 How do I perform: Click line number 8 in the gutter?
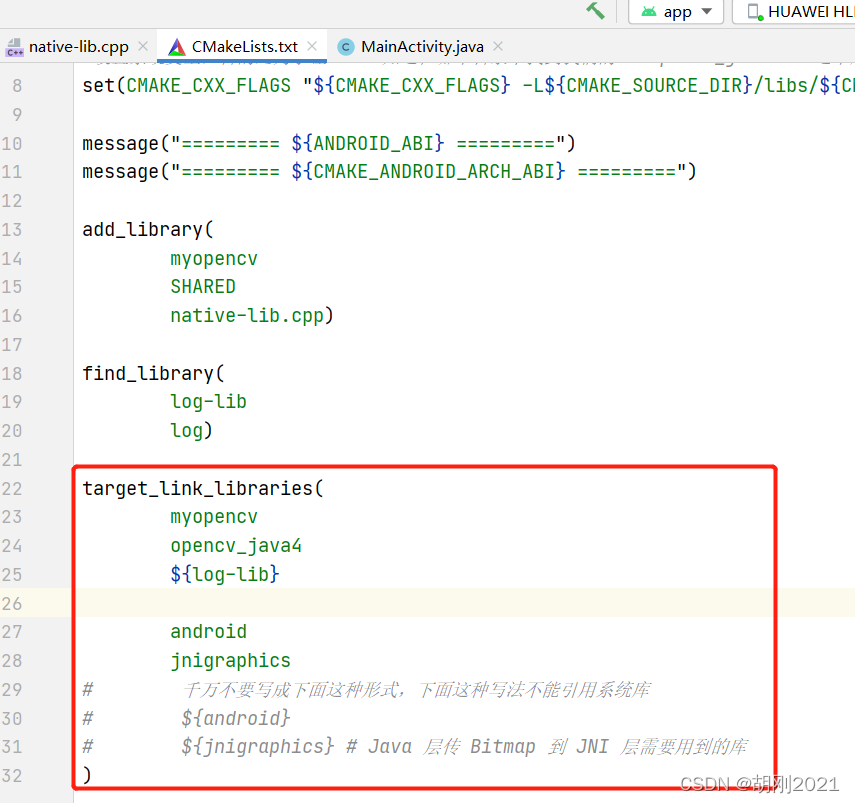point(17,86)
